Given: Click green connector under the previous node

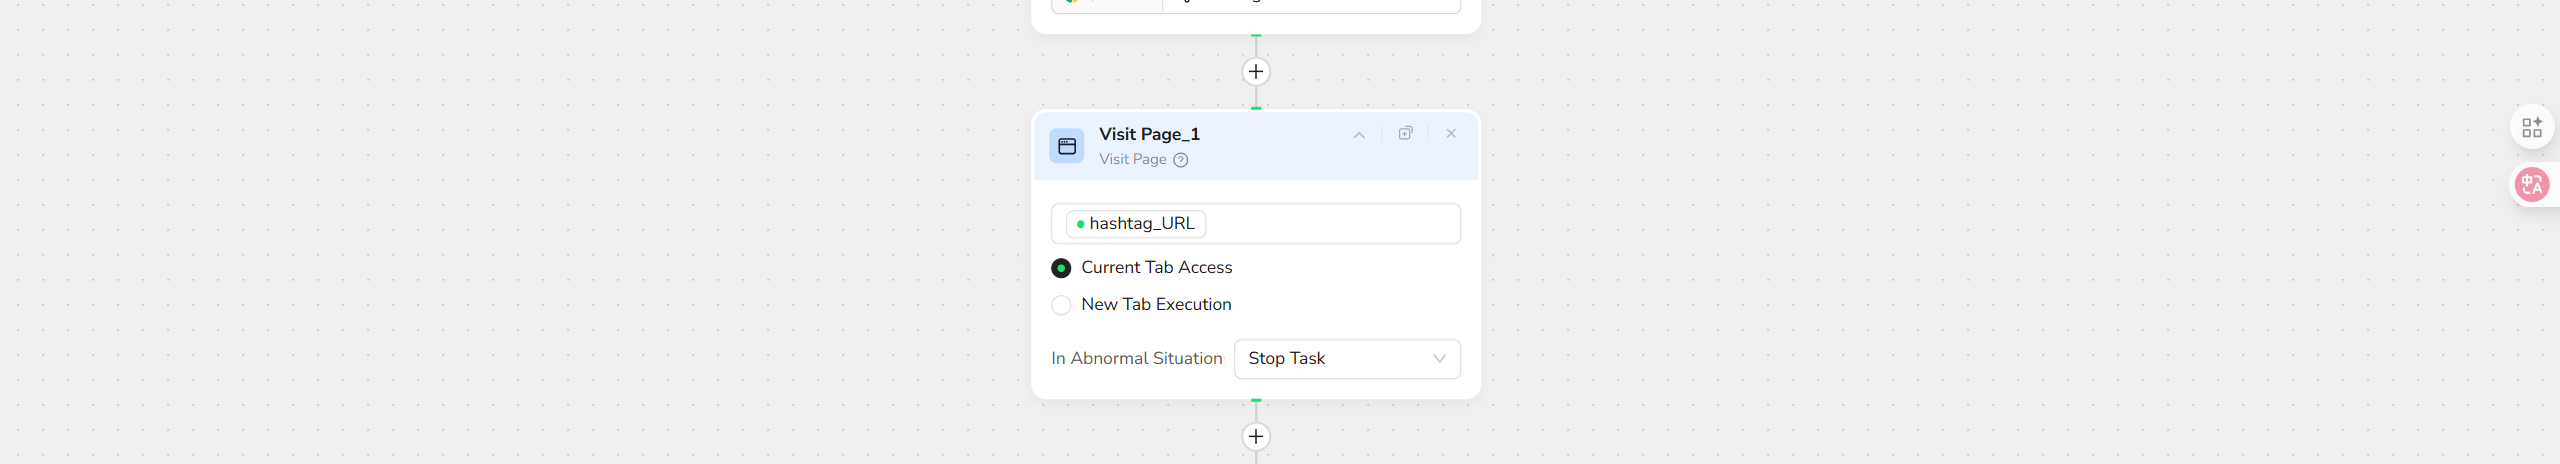Looking at the screenshot, I should 1256,36.
